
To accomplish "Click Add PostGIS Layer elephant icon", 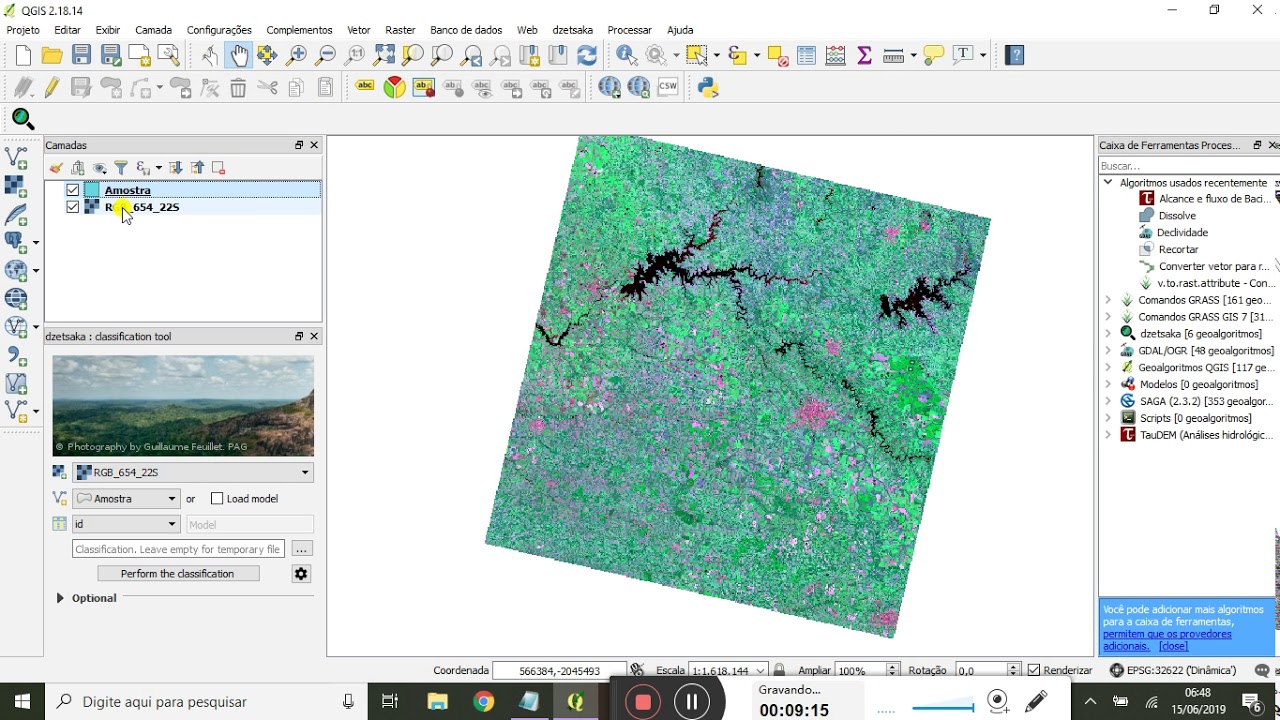I will 16,242.
